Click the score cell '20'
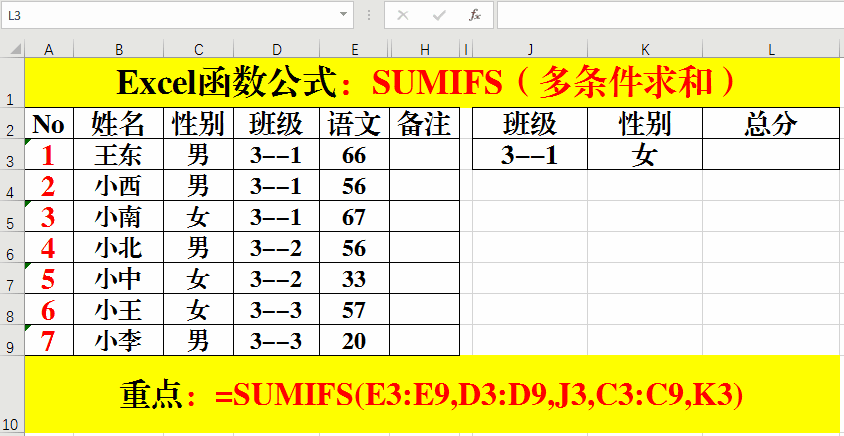844x436 pixels. [x=355, y=341]
